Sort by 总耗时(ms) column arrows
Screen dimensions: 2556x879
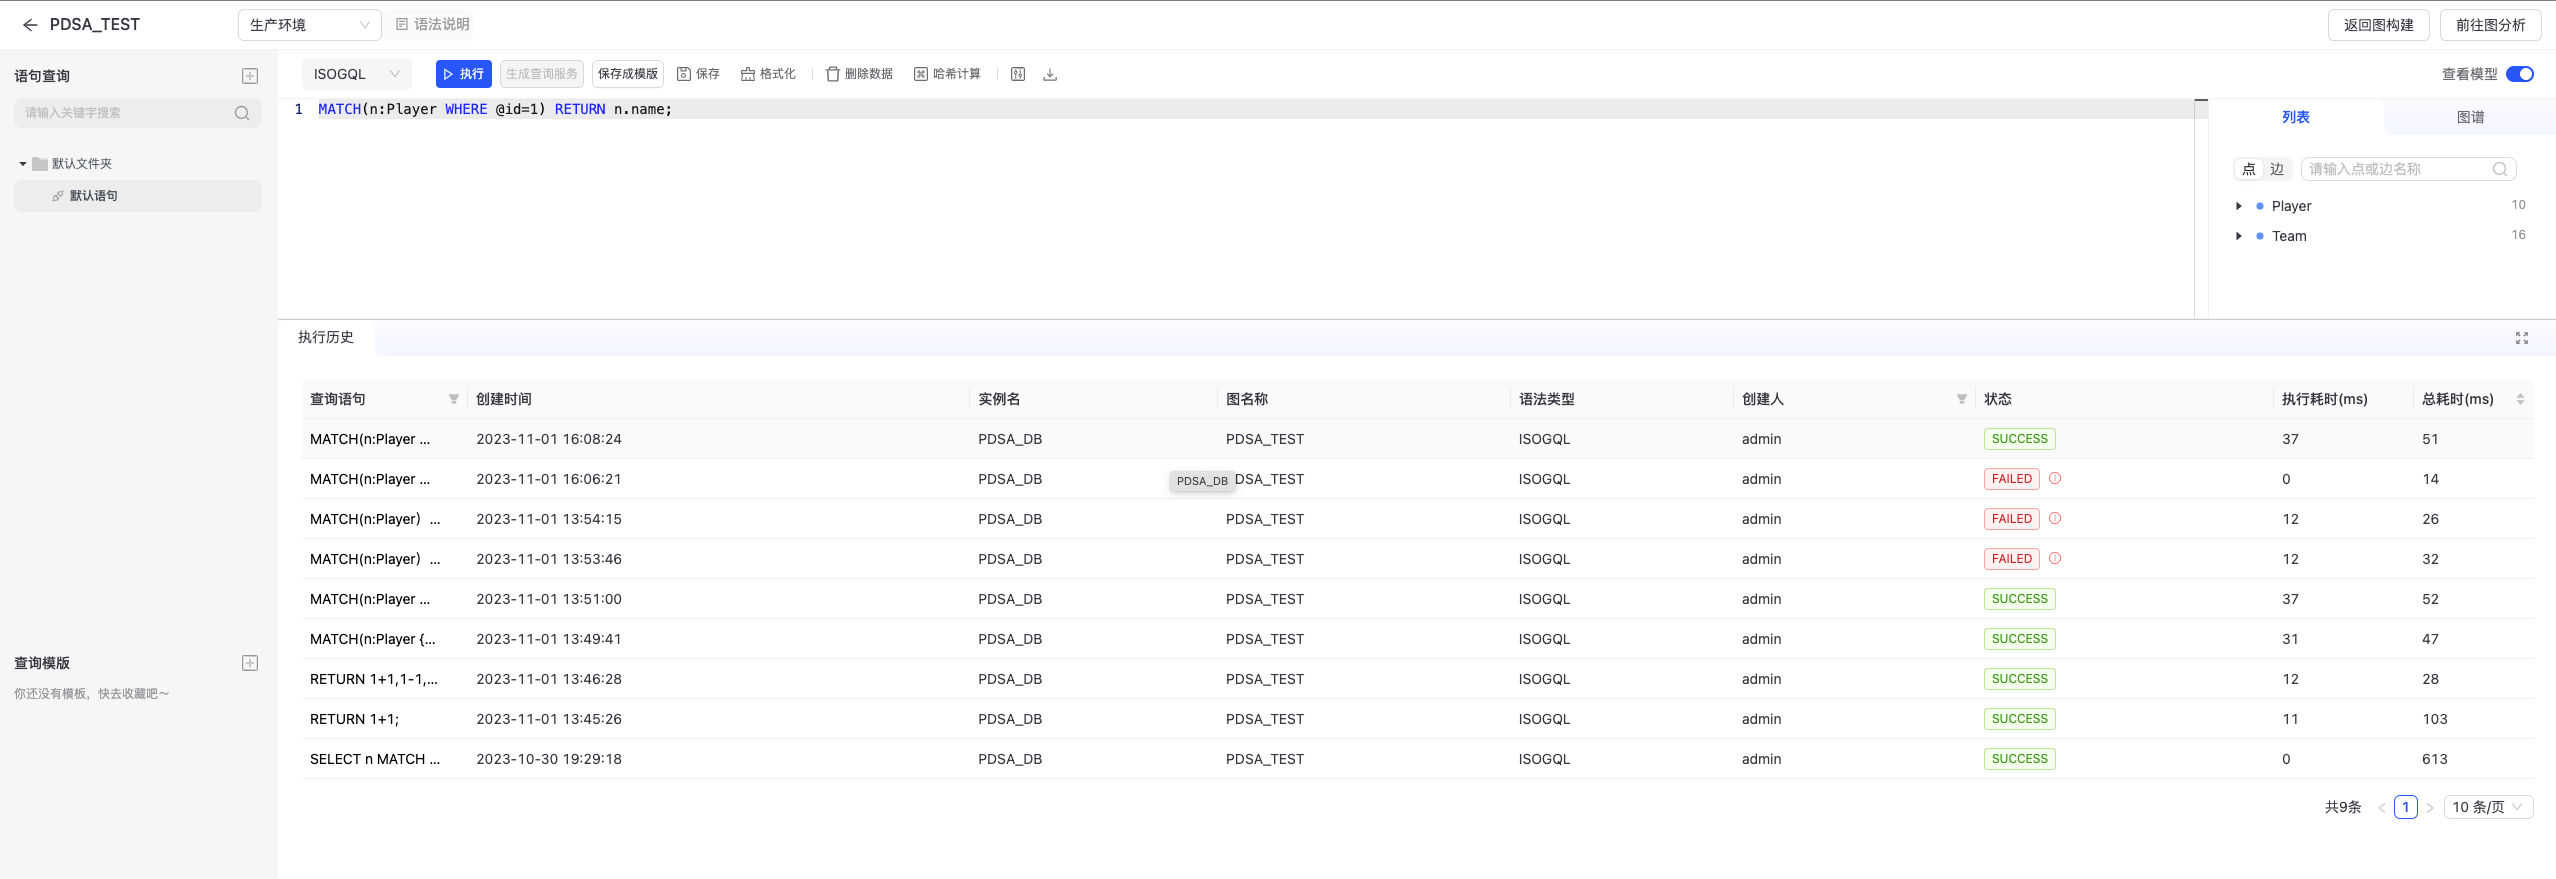[2520, 399]
